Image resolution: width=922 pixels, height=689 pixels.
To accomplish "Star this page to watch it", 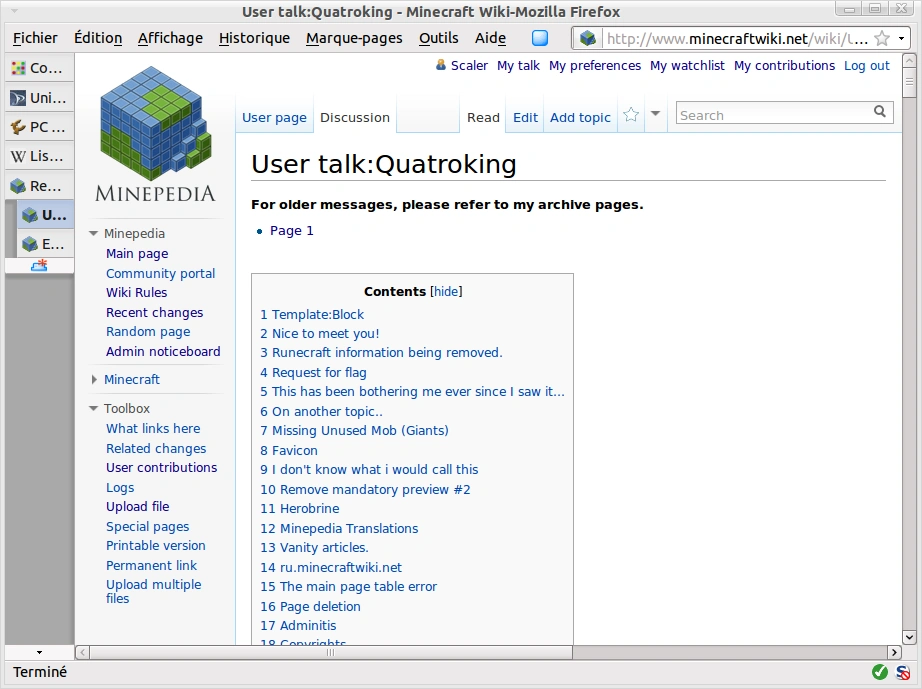I will tap(631, 114).
